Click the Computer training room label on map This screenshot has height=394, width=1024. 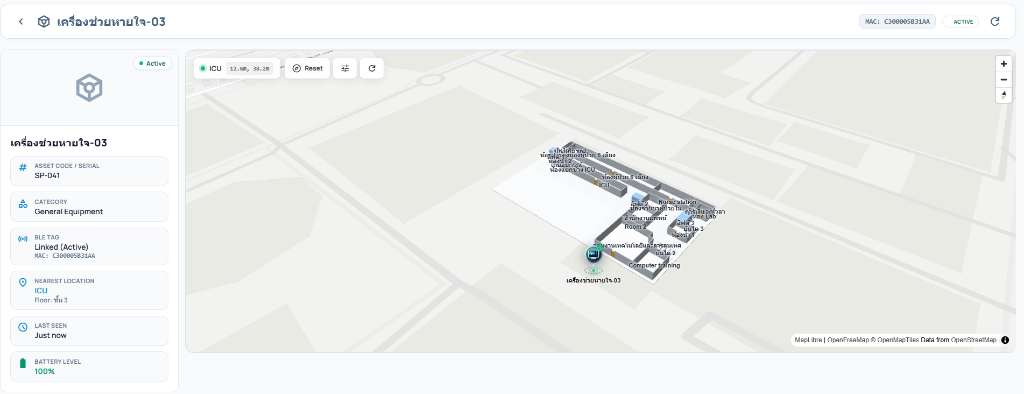tap(654, 265)
